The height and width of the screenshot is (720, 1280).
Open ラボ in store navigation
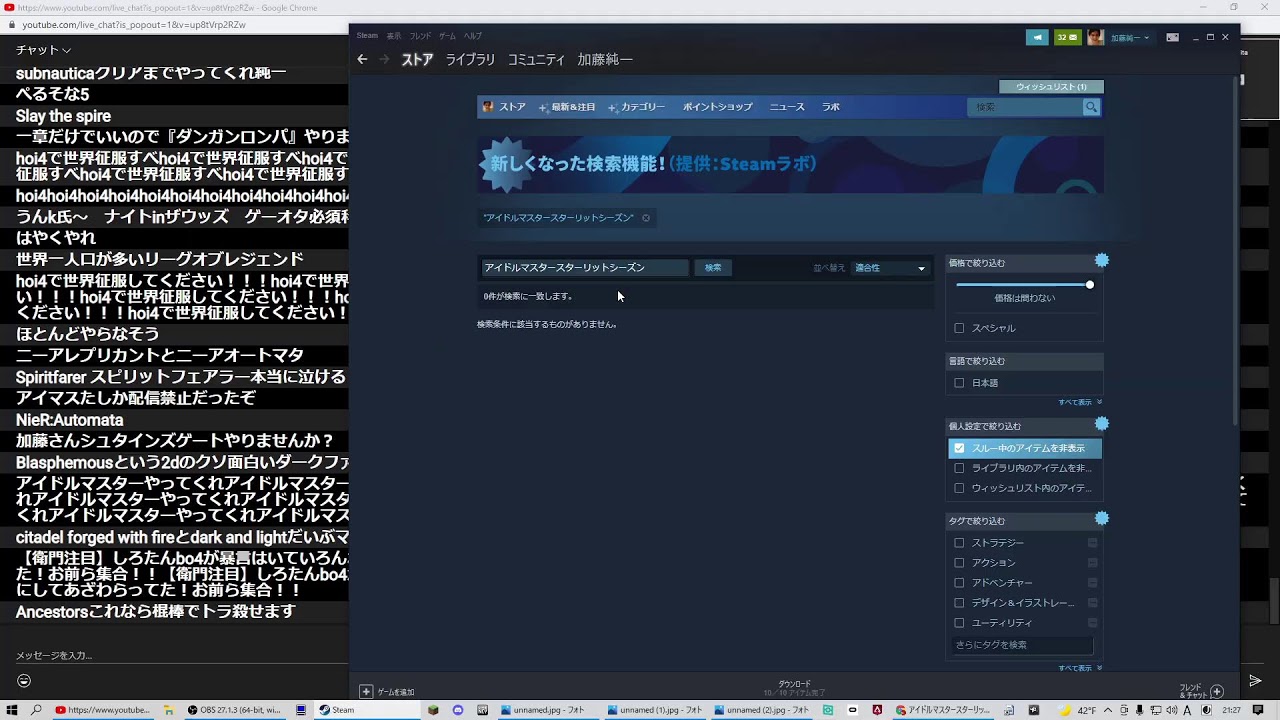pyautogui.click(x=831, y=107)
